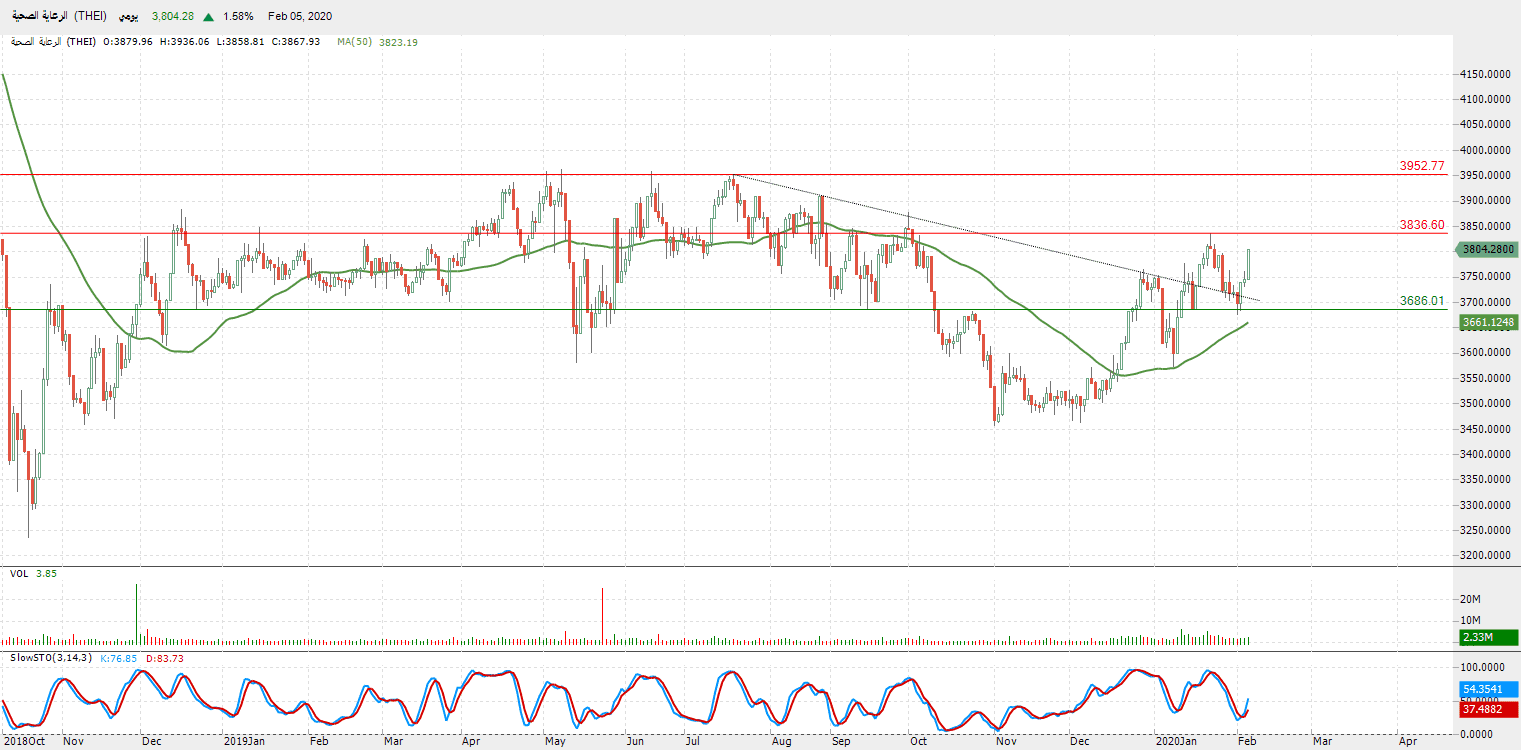Screen dimensions: 1521x750
Task: Click the low value L:3858.81
Action: tap(240, 42)
